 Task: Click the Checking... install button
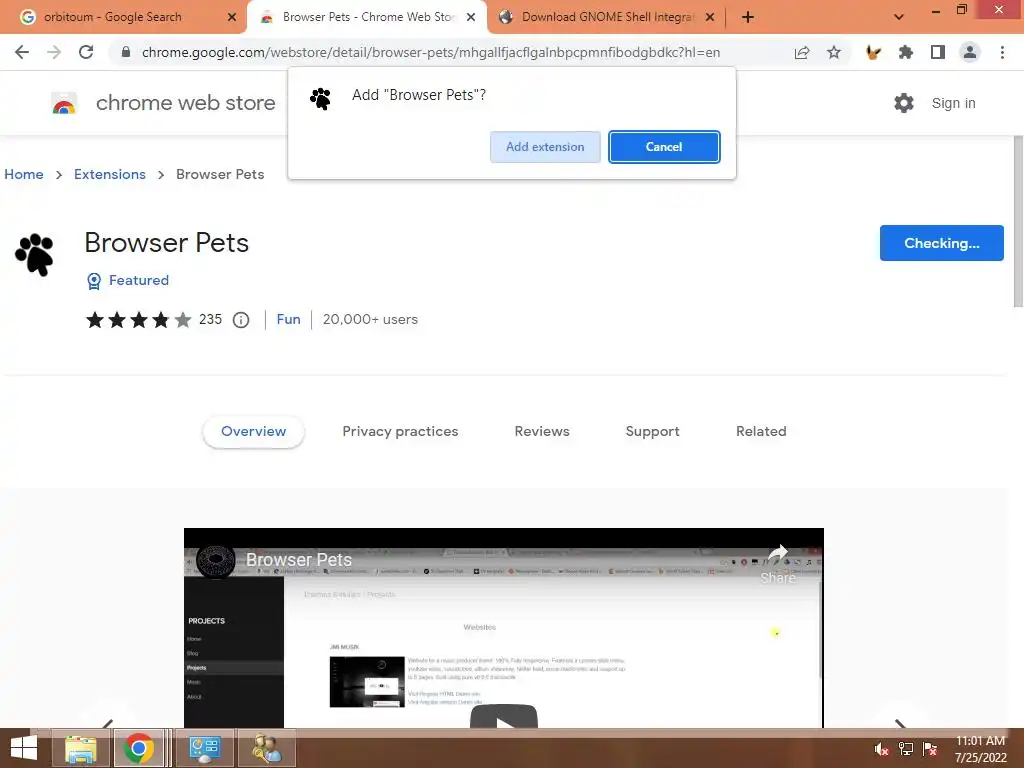tap(942, 243)
